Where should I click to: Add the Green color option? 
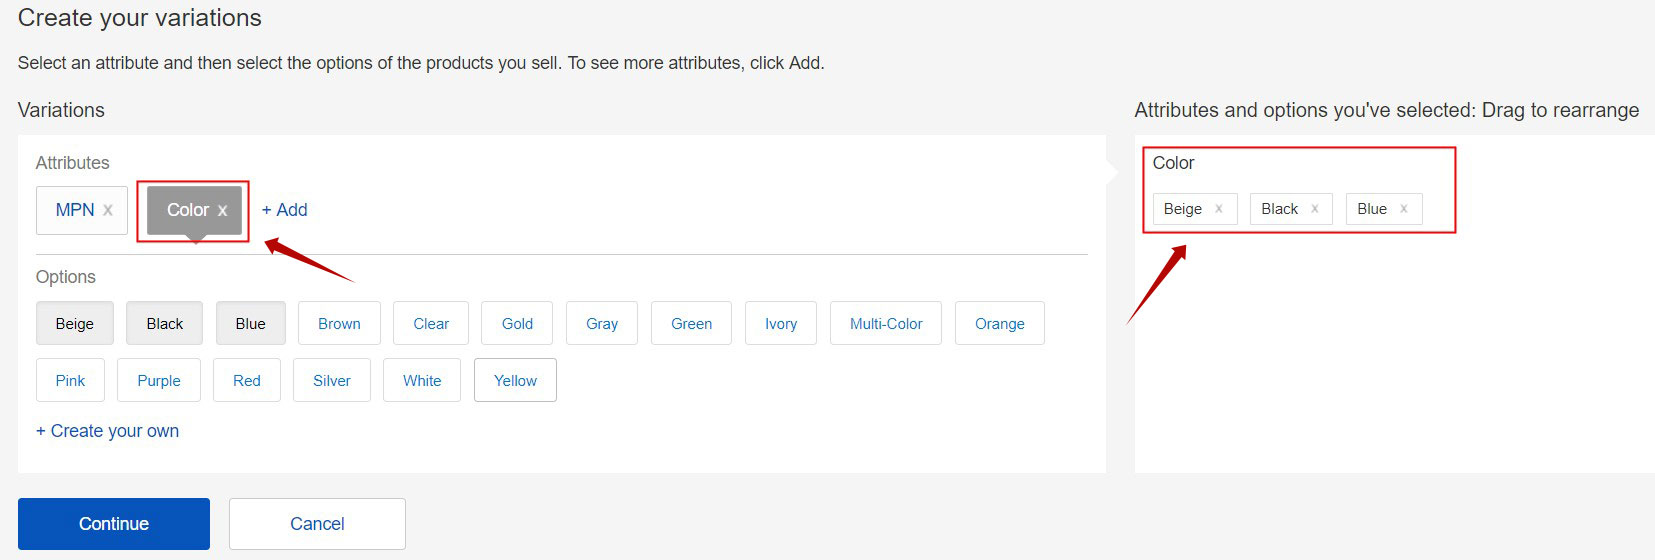[x=691, y=324]
